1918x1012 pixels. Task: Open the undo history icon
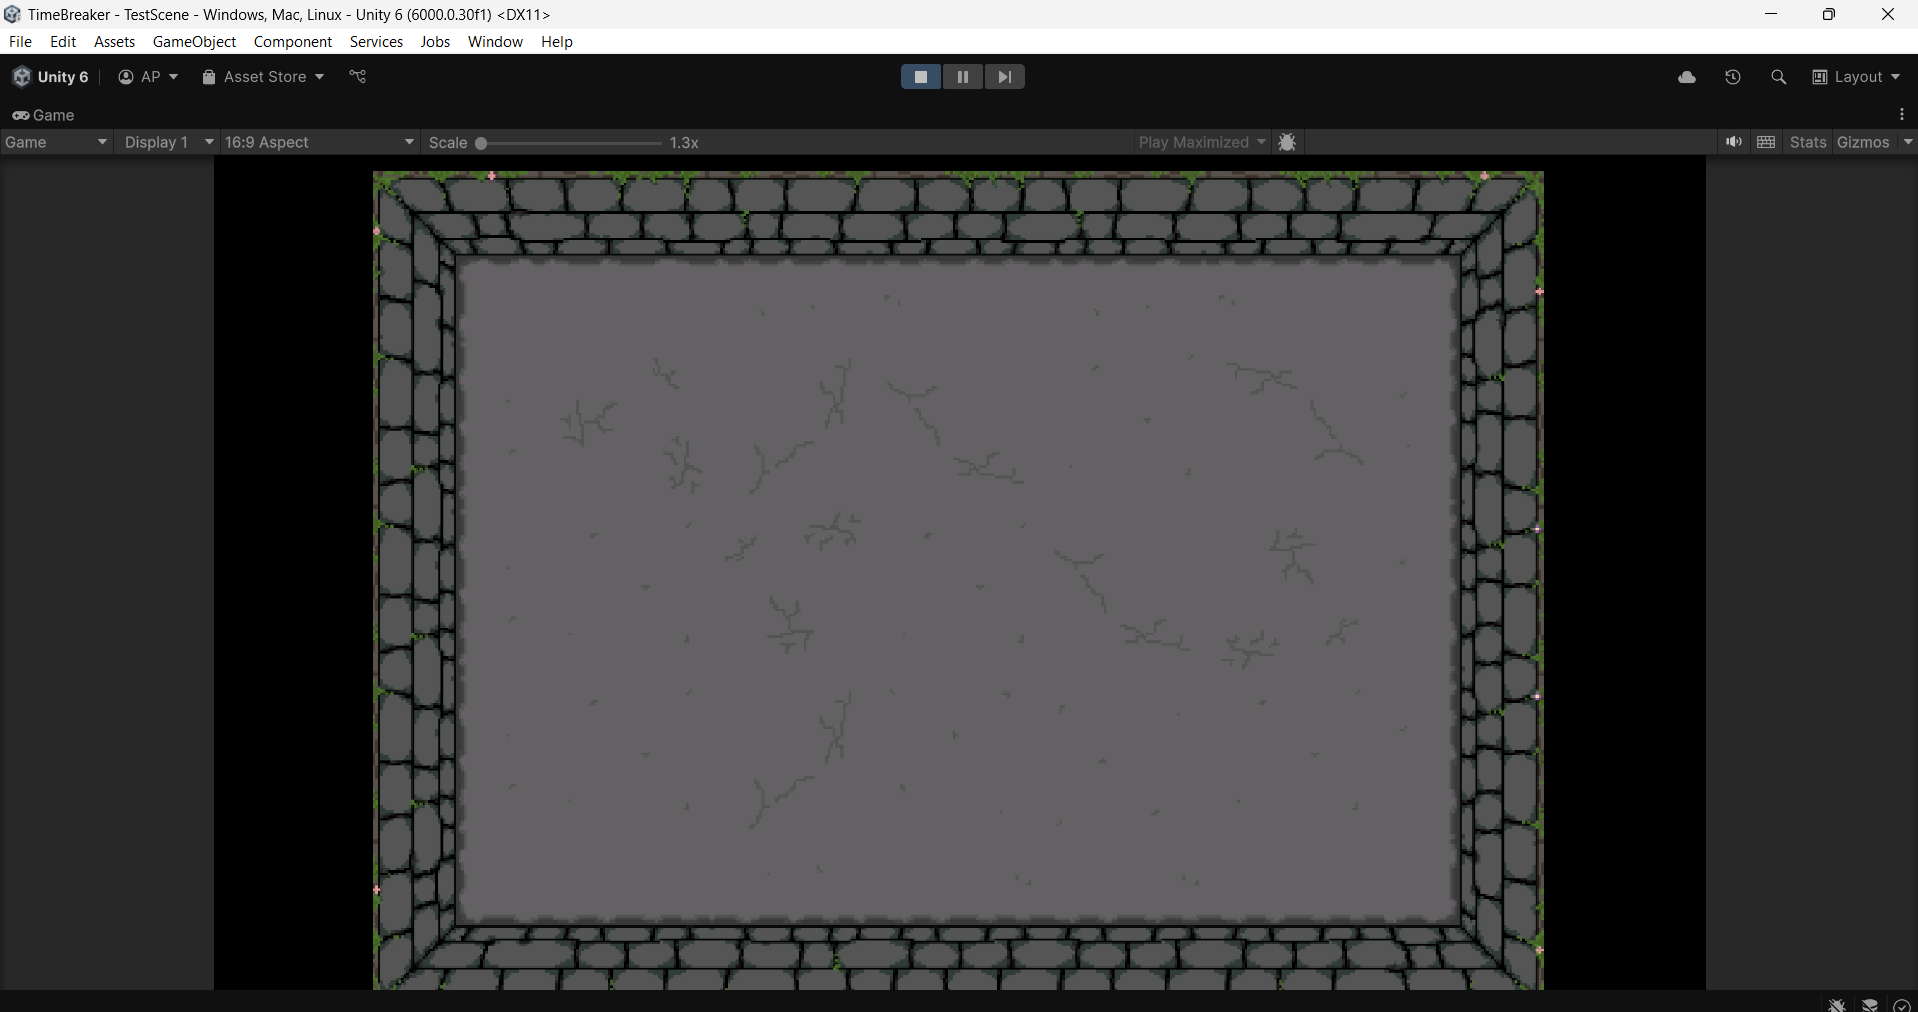(1733, 77)
